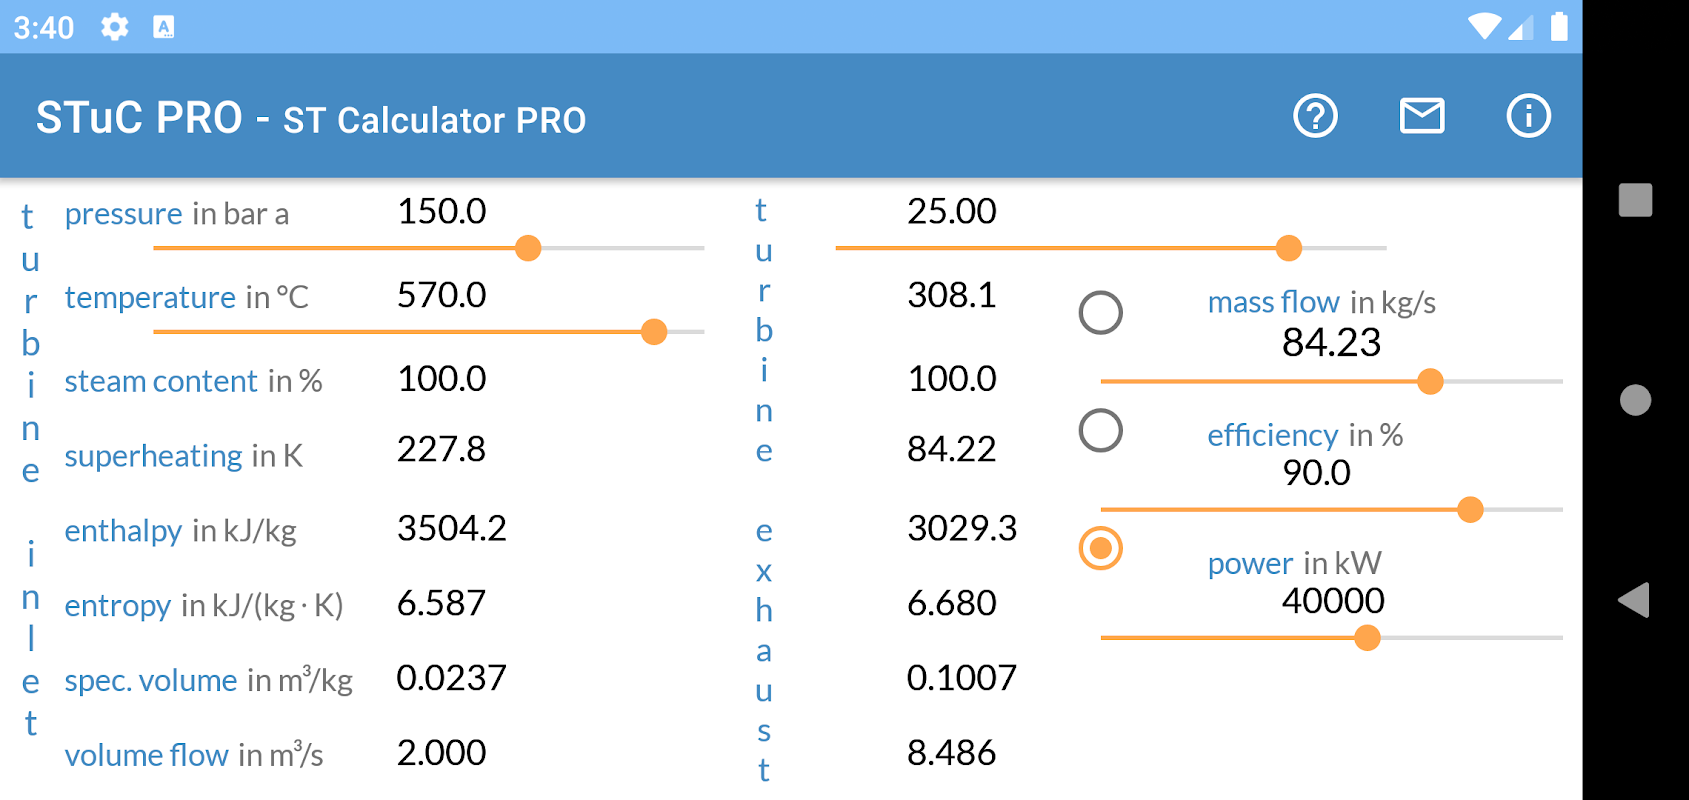This screenshot has height=800, width=1689.
Task: Select the mass flow radio button
Action: [x=1100, y=313]
